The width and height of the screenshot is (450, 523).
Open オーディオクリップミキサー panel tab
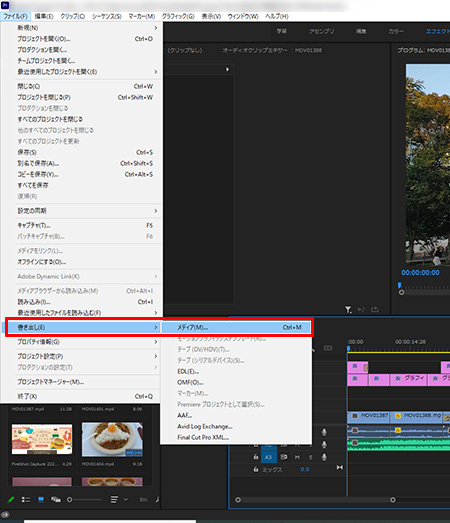click(x=272, y=50)
